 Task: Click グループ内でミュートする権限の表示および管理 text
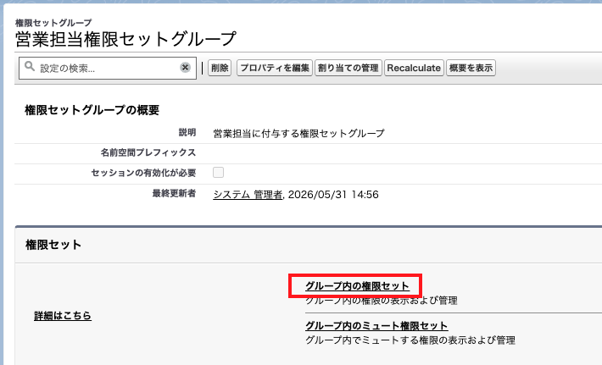pyautogui.click(x=410, y=340)
